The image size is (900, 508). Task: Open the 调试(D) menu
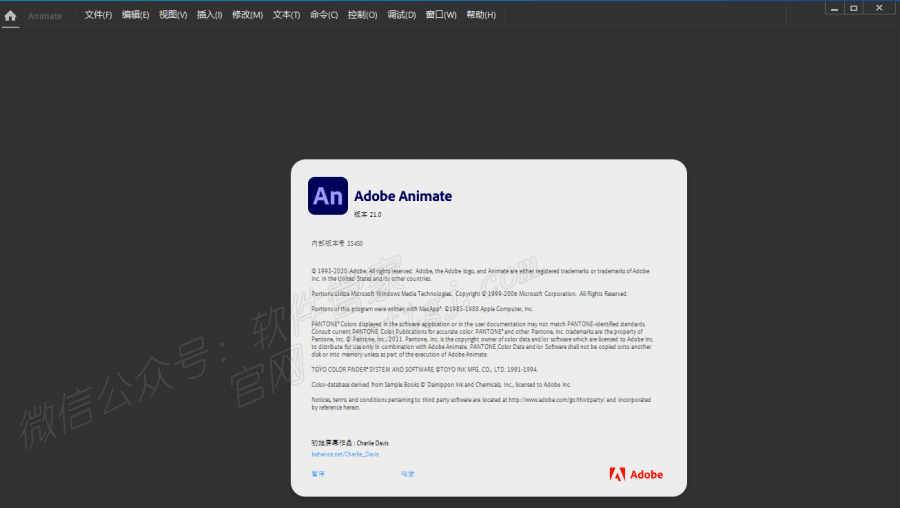[x=401, y=15]
